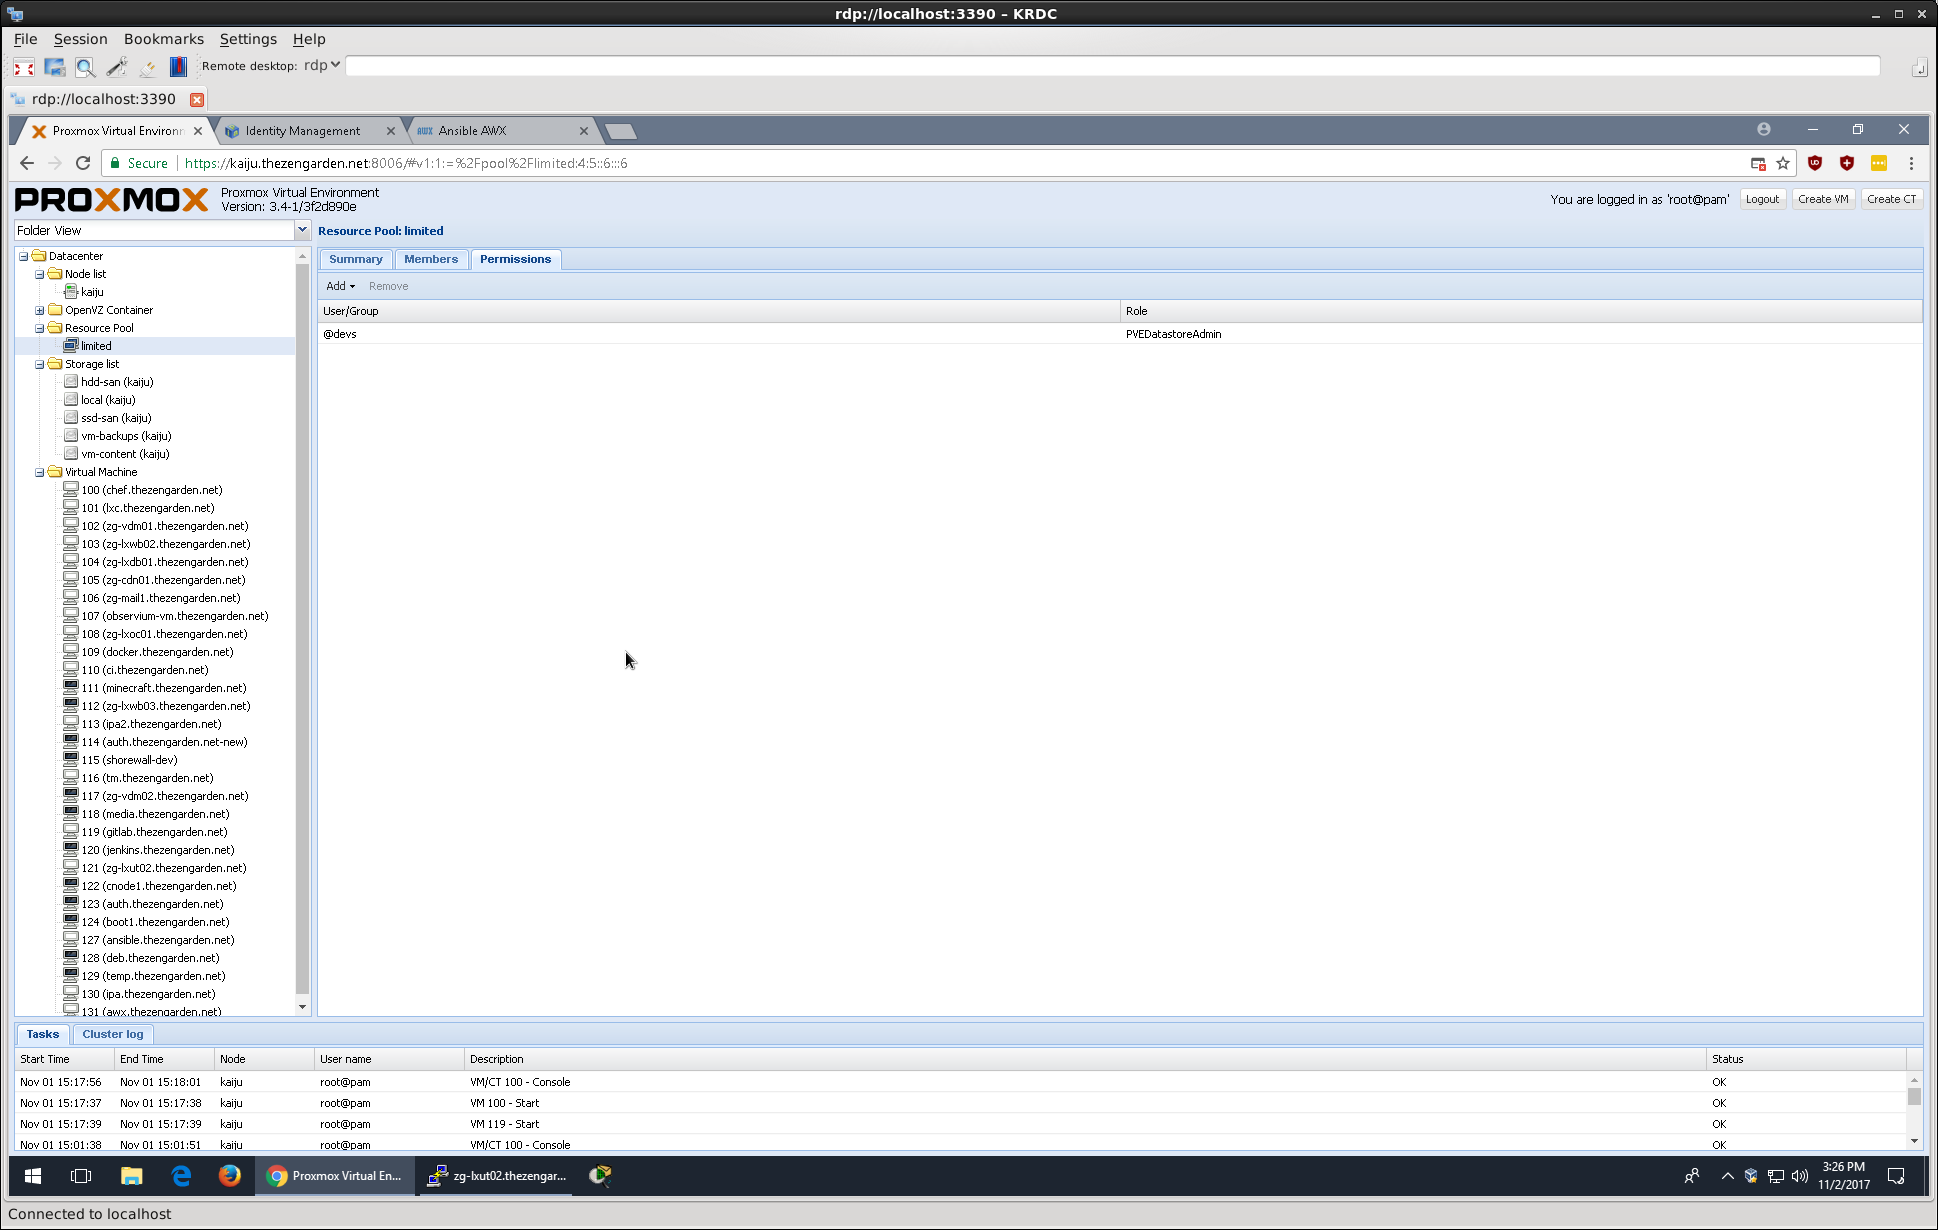Show hidden system tray icons
Image resolution: width=1938 pixels, height=1230 pixels.
tap(1727, 1176)
